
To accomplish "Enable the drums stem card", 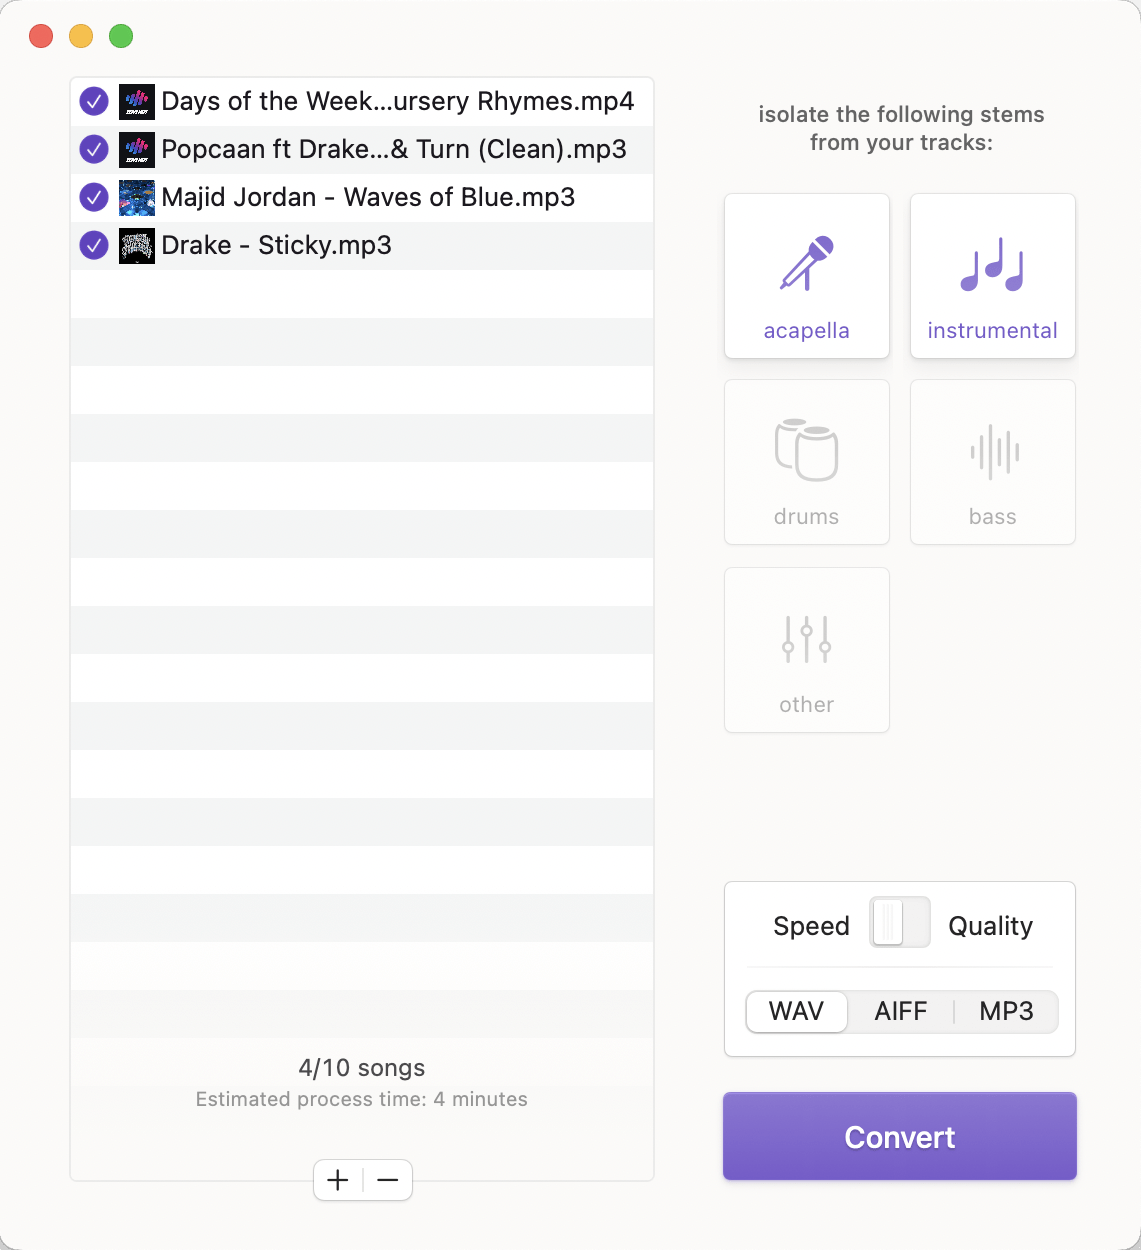I will coord(806,461).
